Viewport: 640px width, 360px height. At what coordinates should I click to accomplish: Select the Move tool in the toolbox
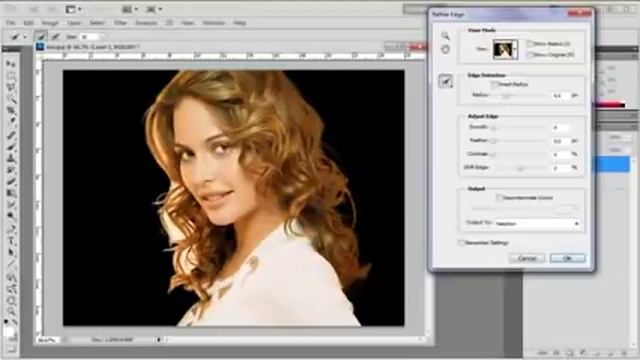11,64
